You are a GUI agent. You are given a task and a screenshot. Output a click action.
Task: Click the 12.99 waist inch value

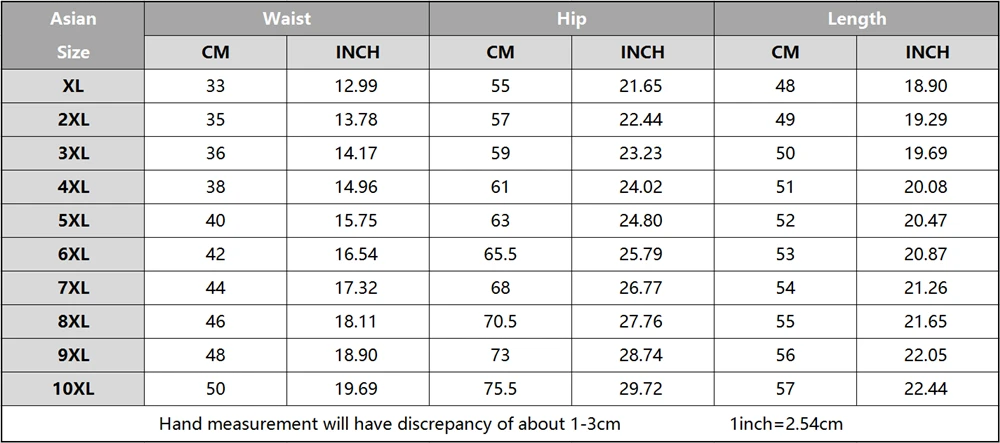tap(357, 86)
